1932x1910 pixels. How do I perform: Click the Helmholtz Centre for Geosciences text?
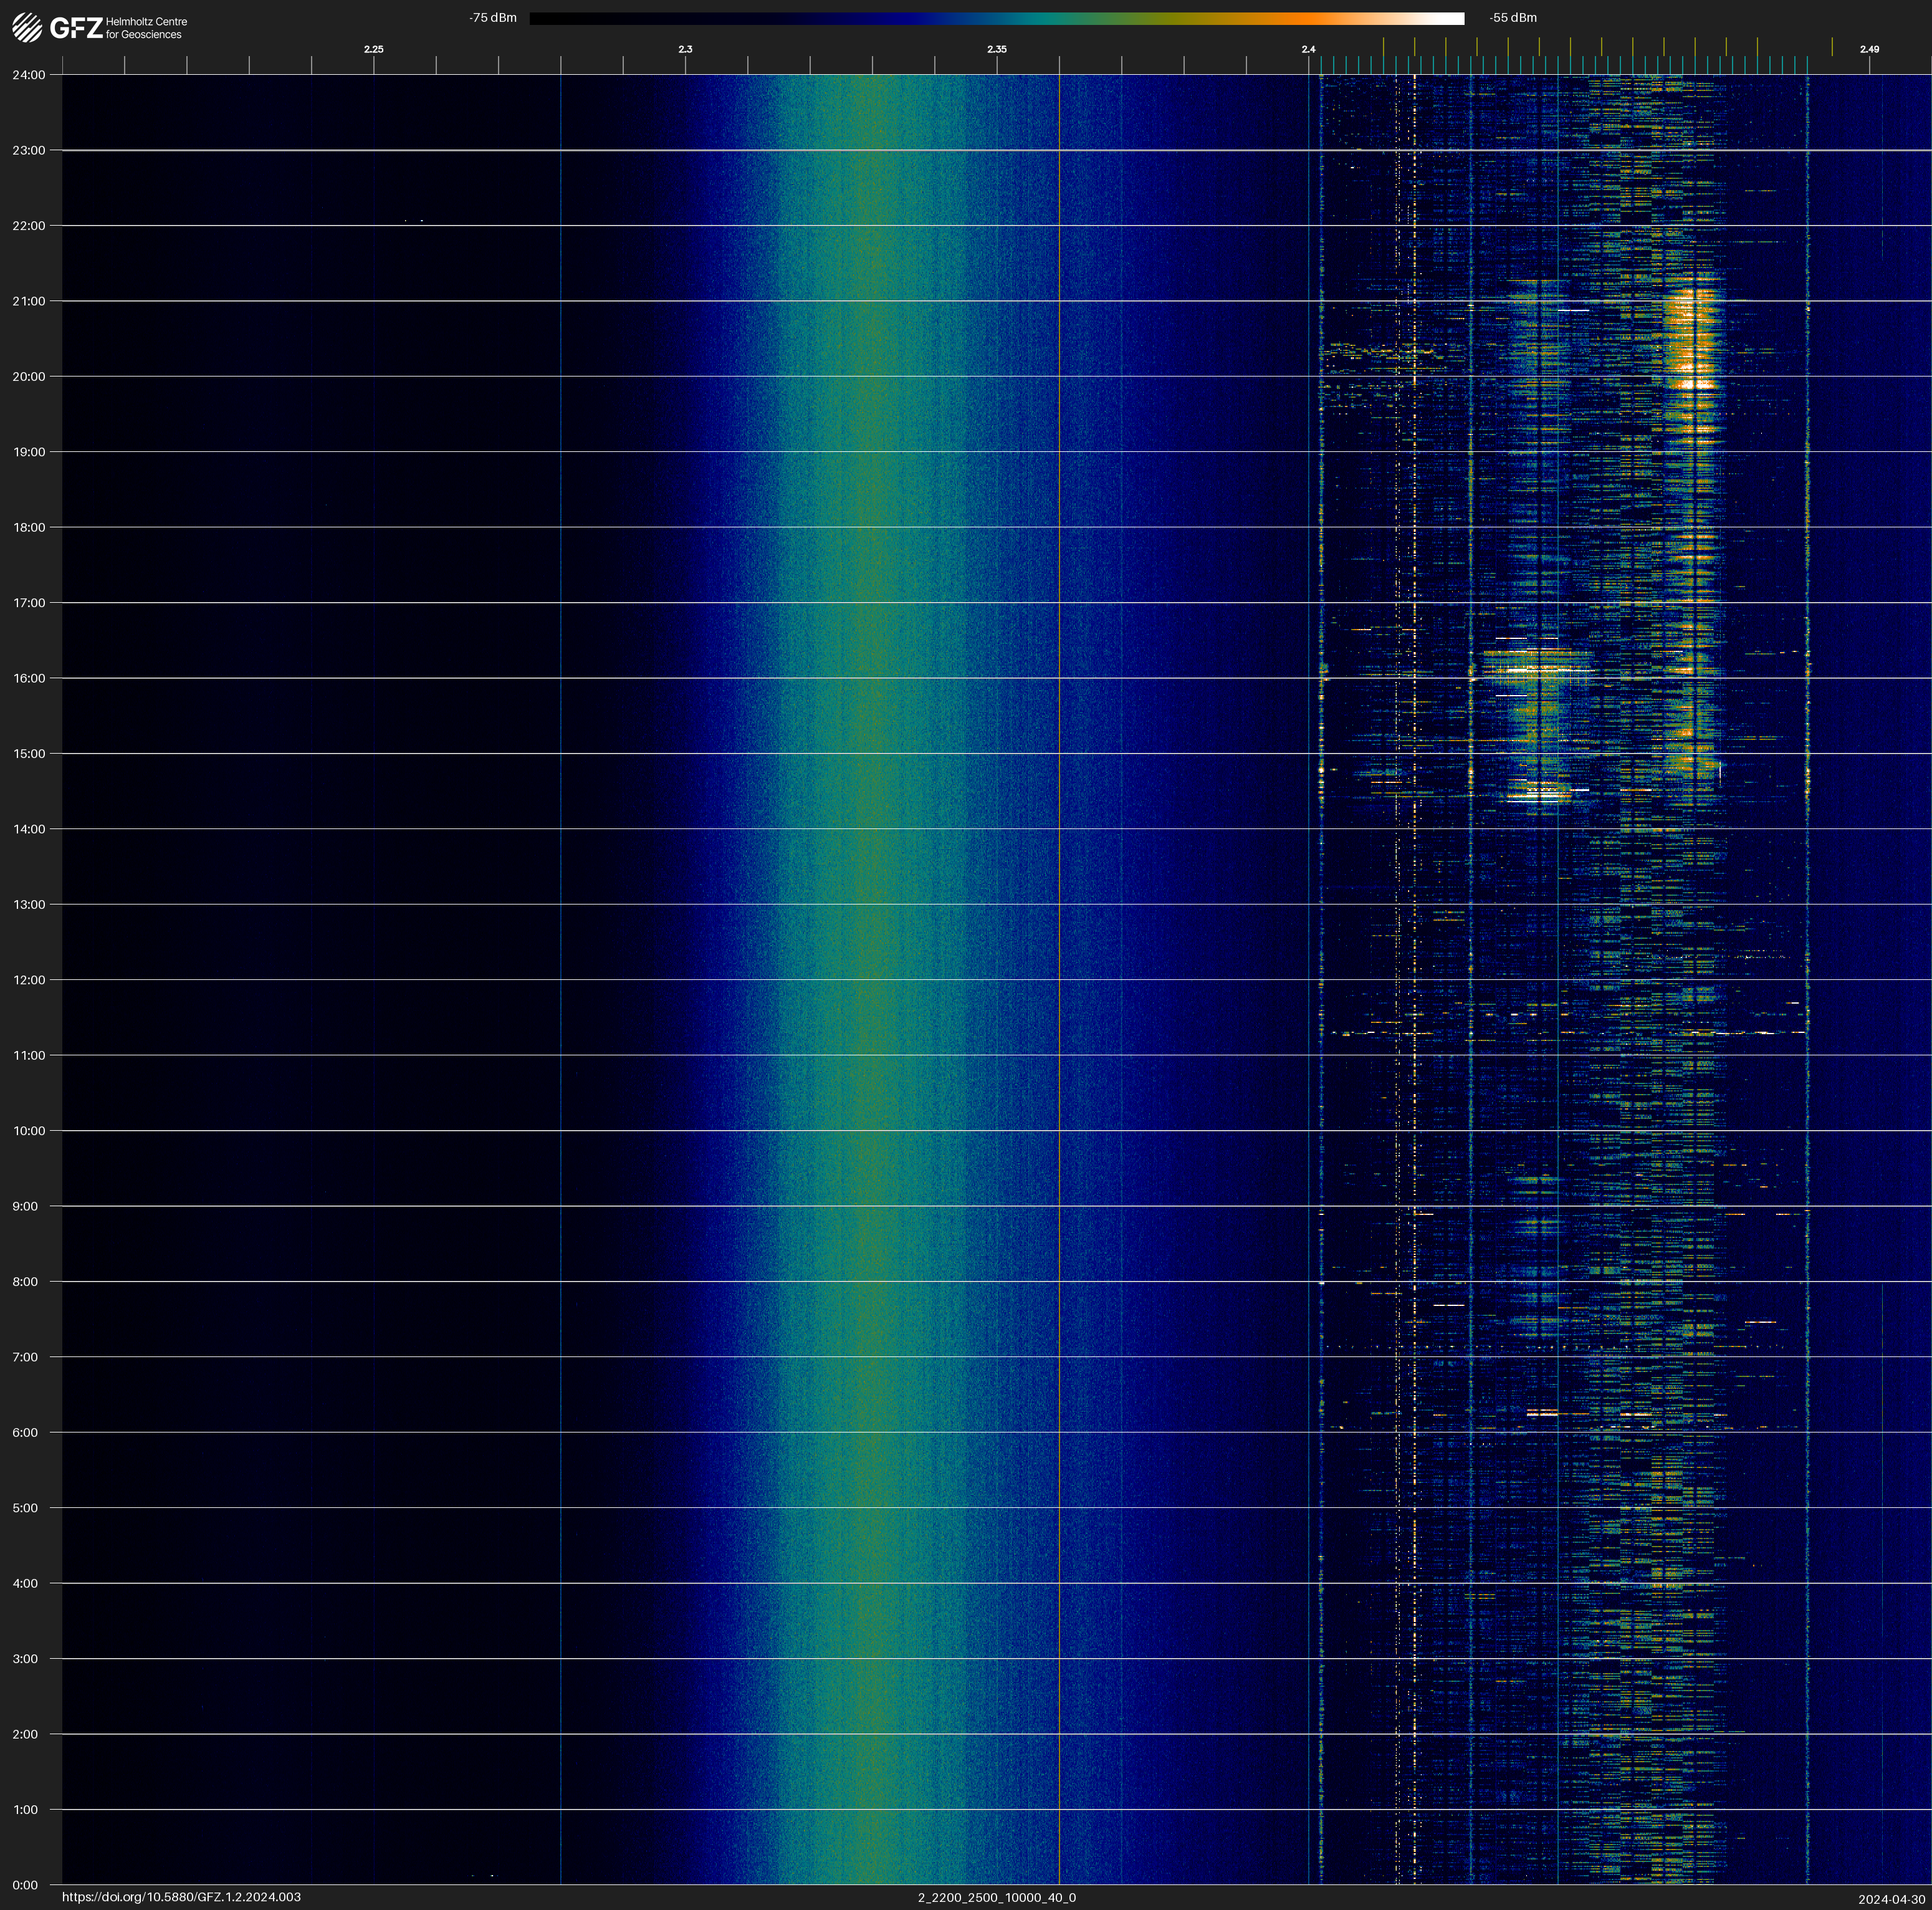(x=146, y=28)
